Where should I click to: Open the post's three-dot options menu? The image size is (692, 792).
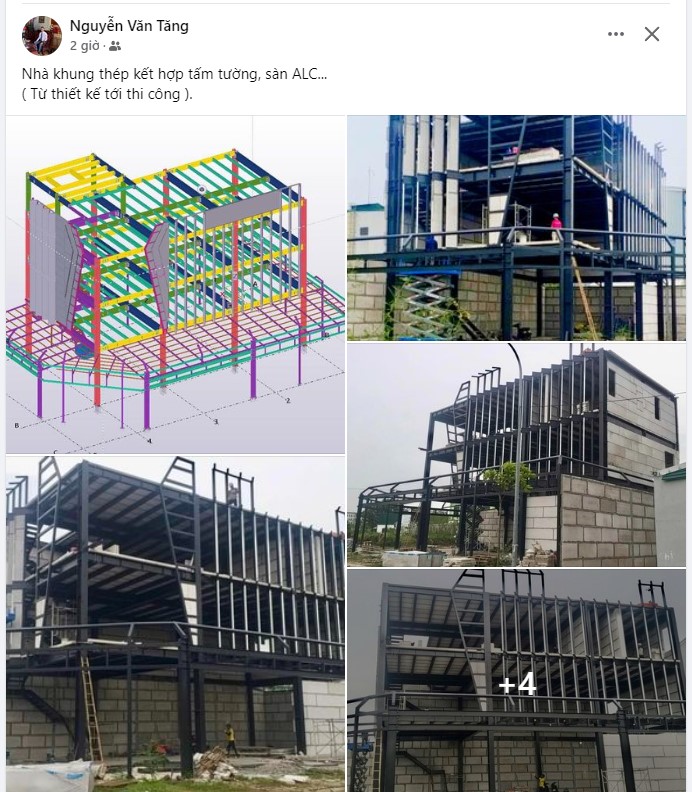click(x=616, y=34)
